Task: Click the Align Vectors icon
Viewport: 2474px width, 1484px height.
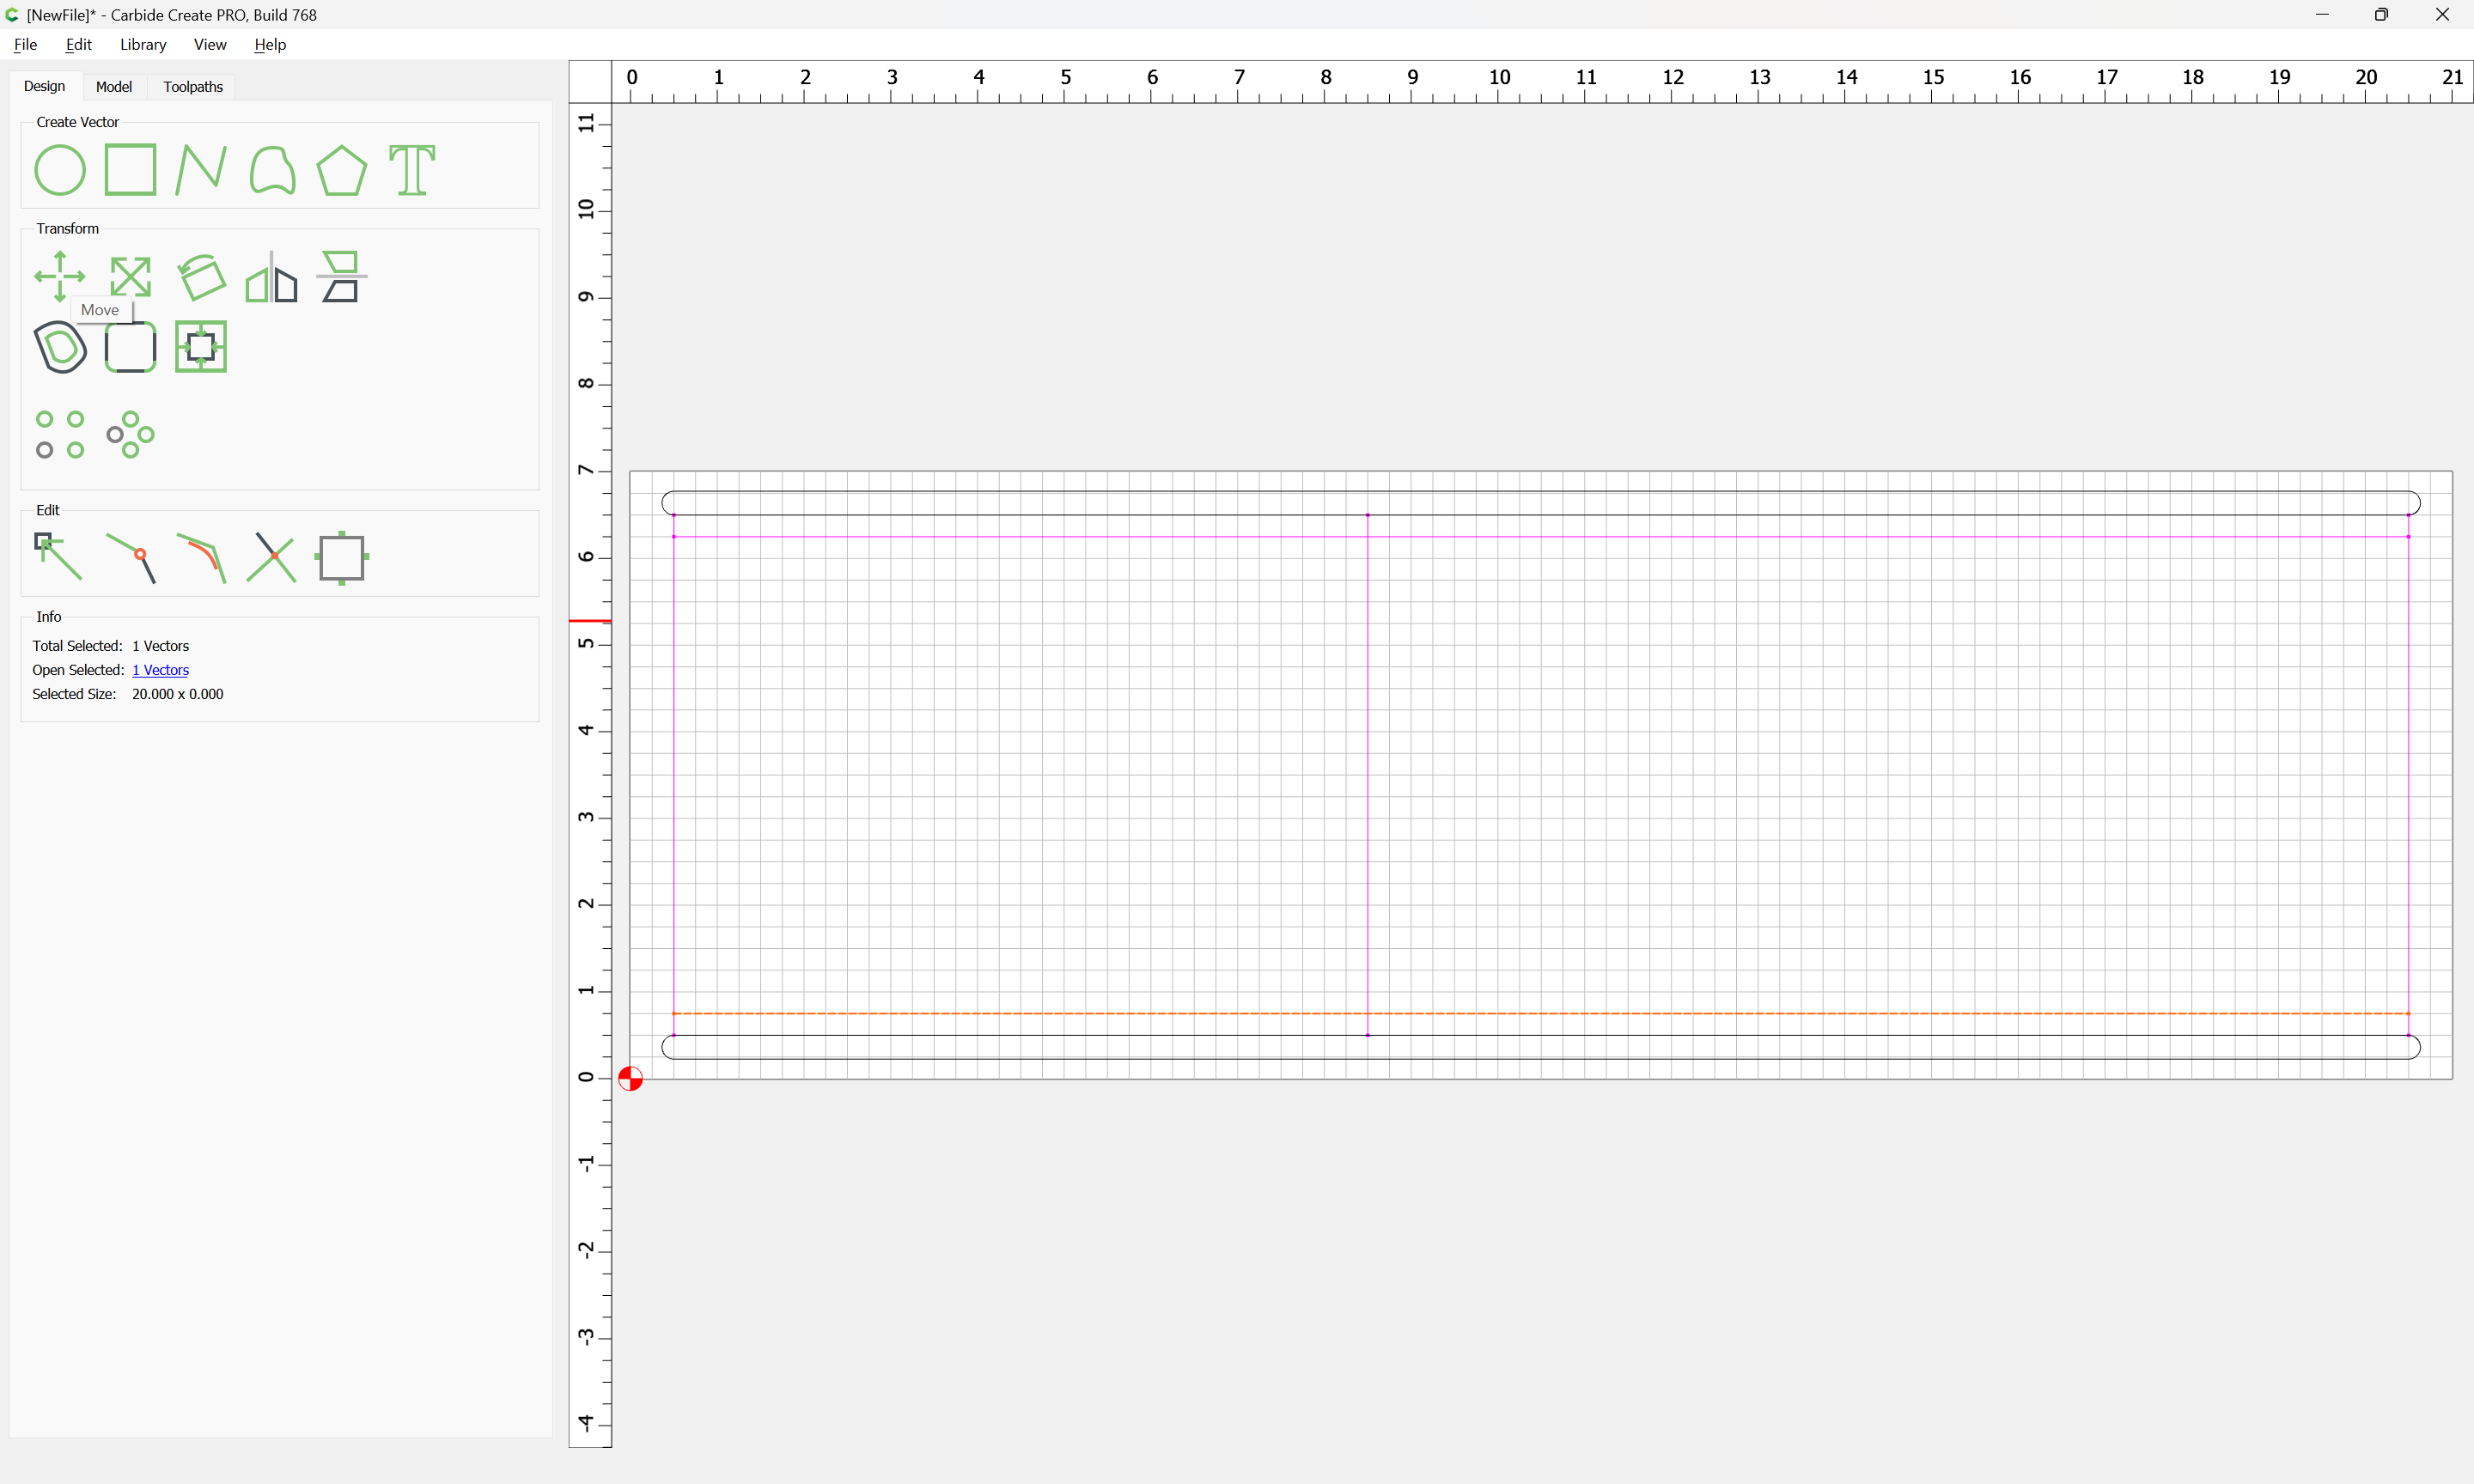Action: coord(342,277)
